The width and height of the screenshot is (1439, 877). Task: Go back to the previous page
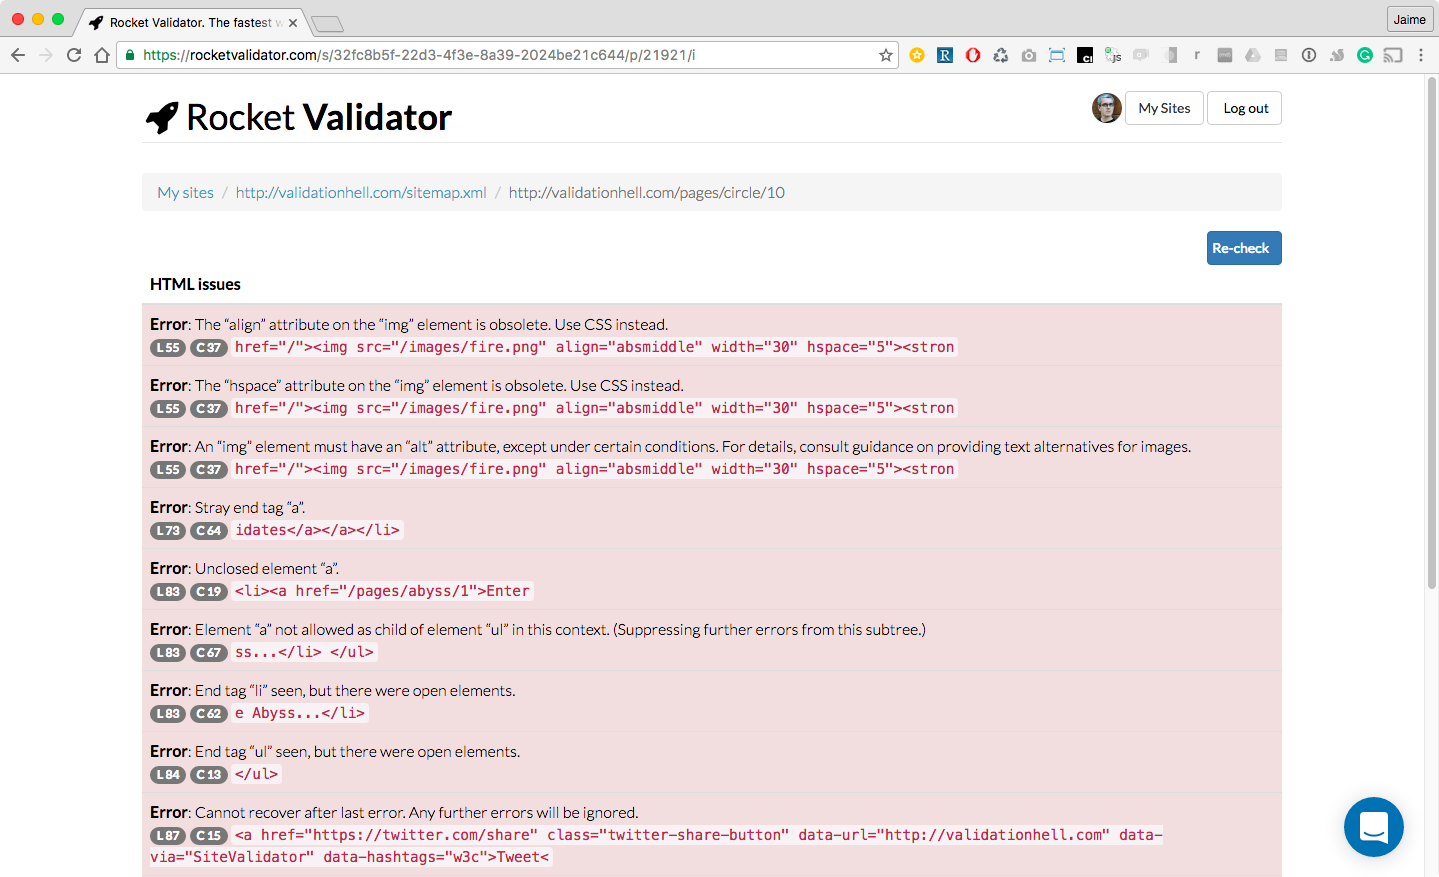[x=18, y=55]
